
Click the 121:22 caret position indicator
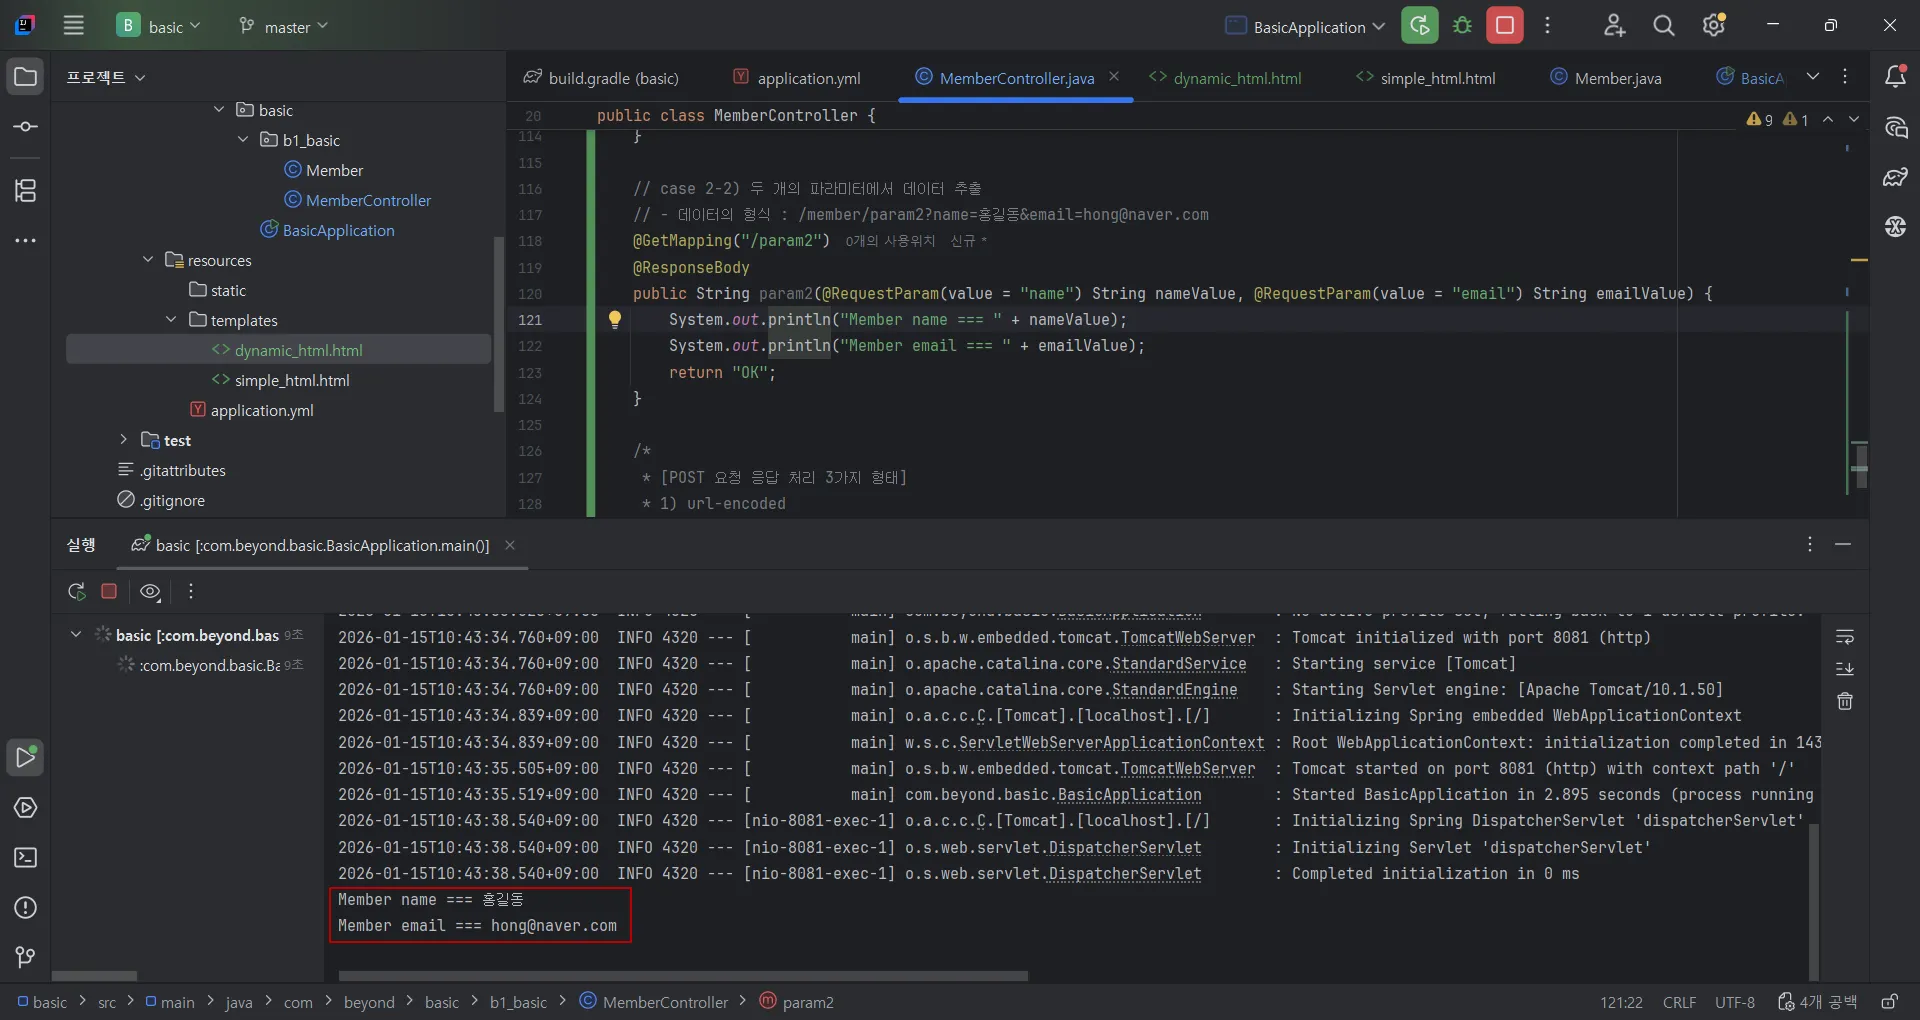pyautogui.click(x=1621, y=1002)
